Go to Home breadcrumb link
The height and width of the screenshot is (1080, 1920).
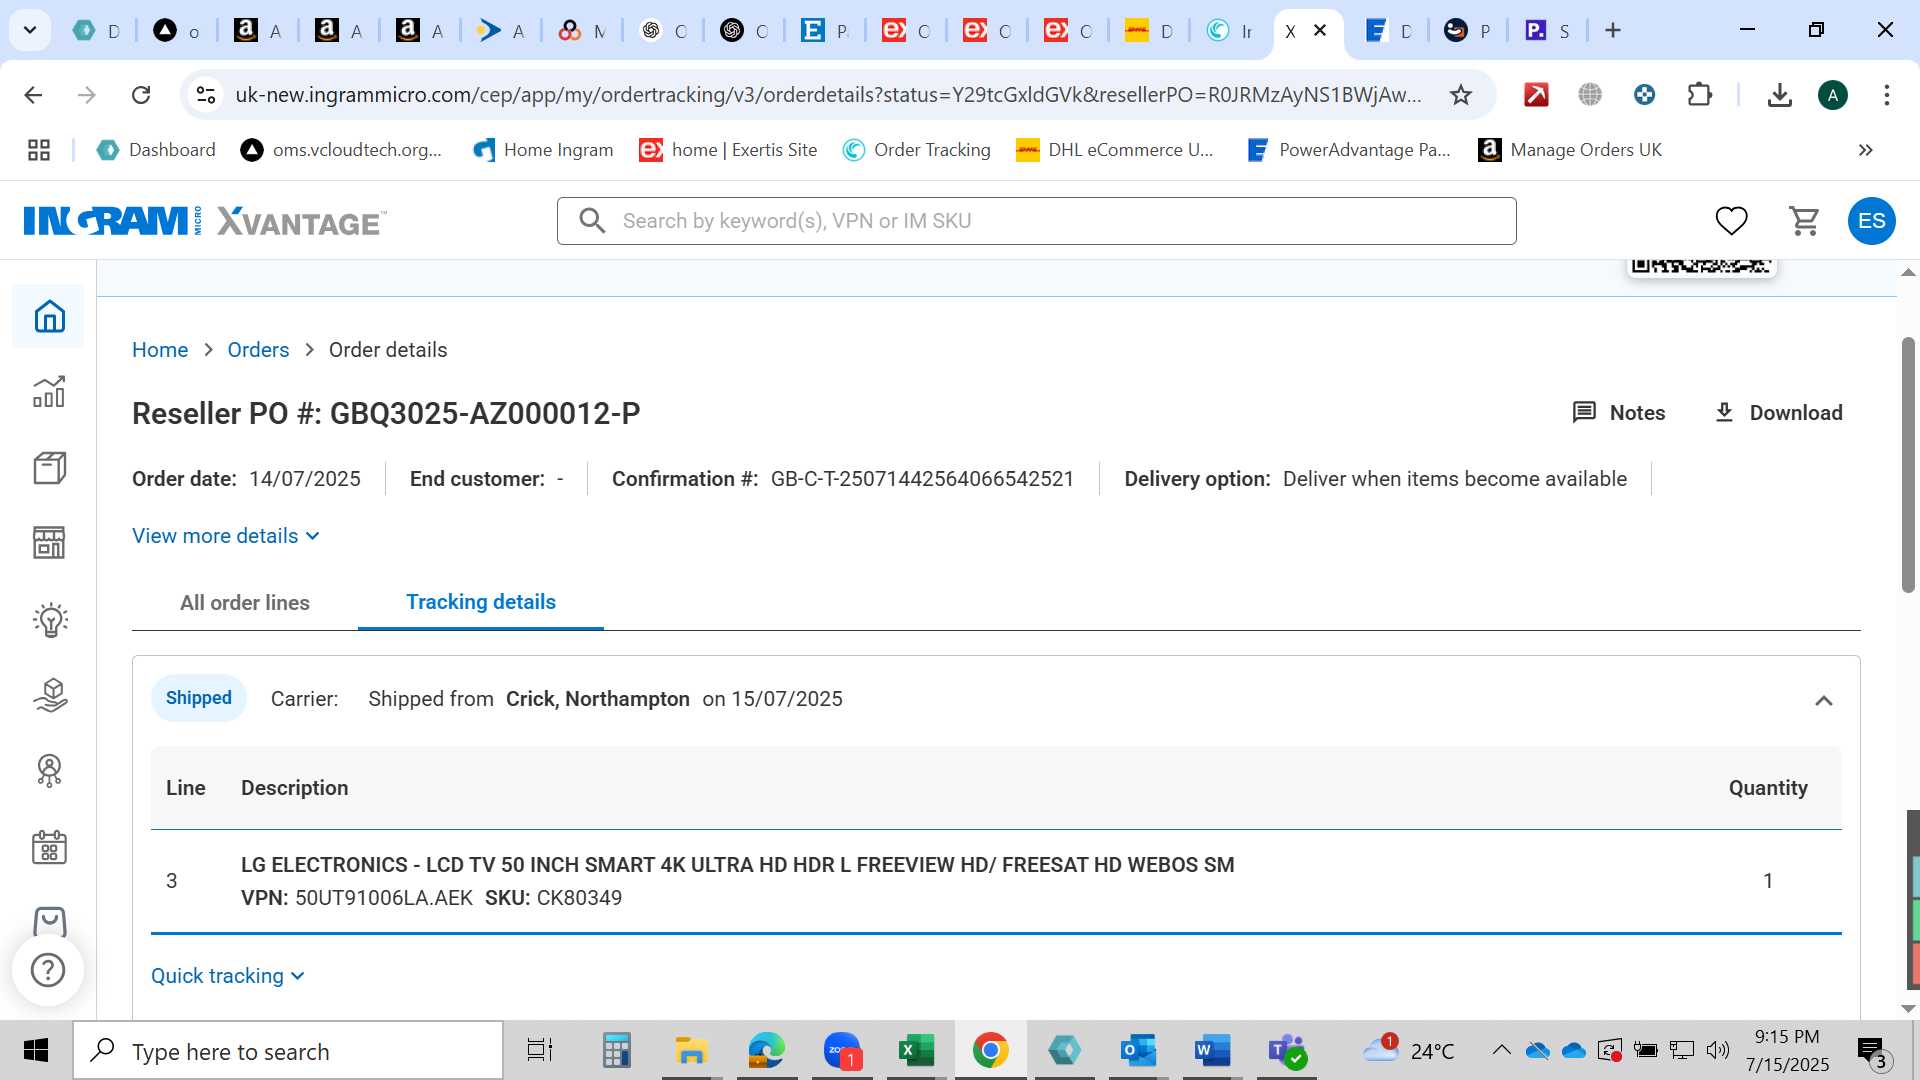click(x=160, y=350)
